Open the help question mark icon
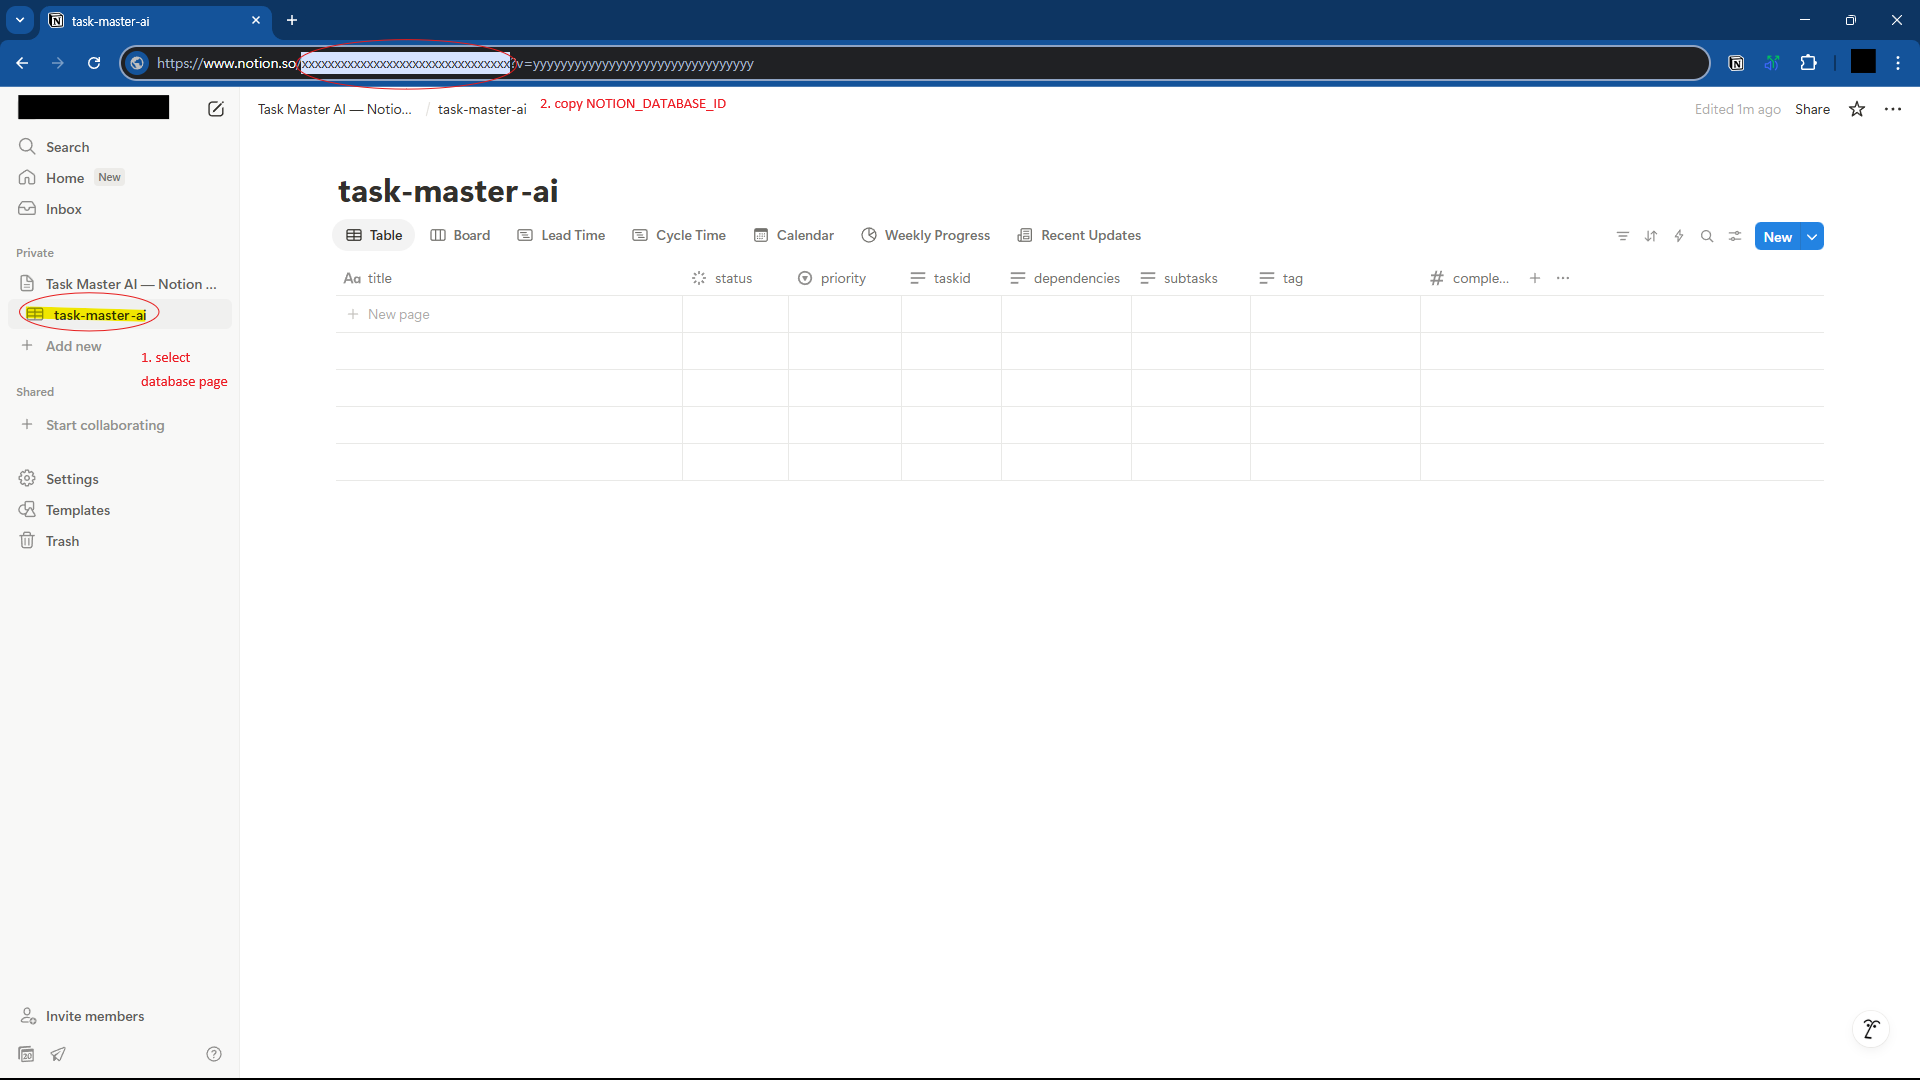Image resolution: width=1920 pixels, height=1080 pixels. [214, 1054]
